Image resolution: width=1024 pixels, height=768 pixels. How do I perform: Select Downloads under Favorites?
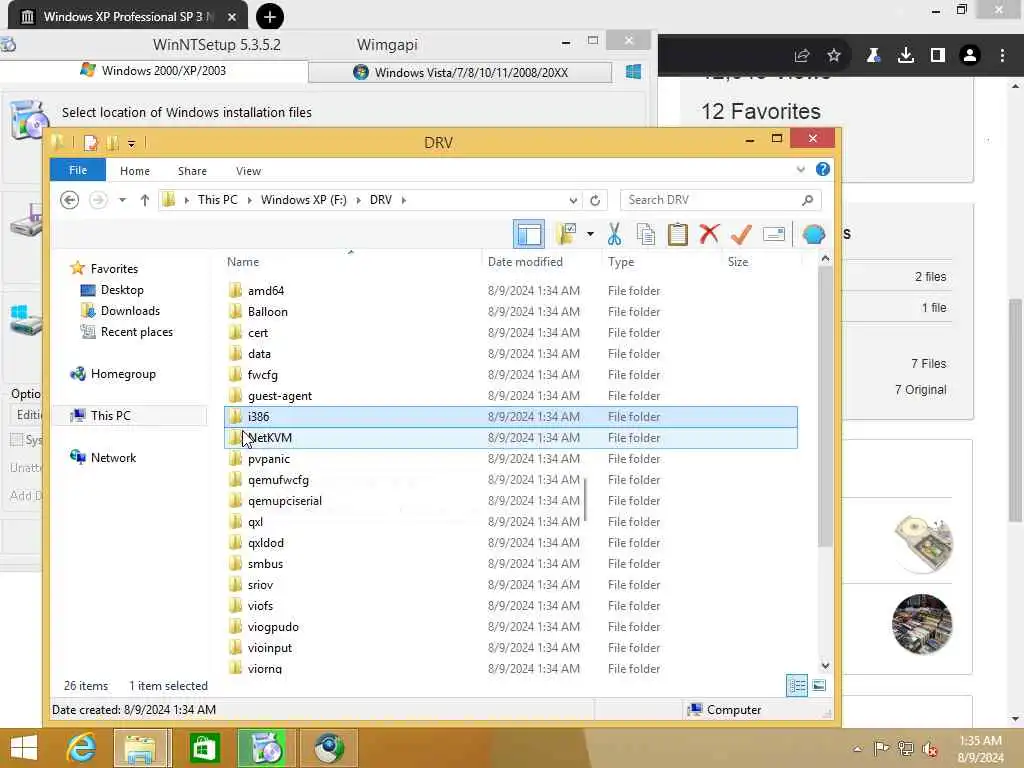tap(130, 311)
